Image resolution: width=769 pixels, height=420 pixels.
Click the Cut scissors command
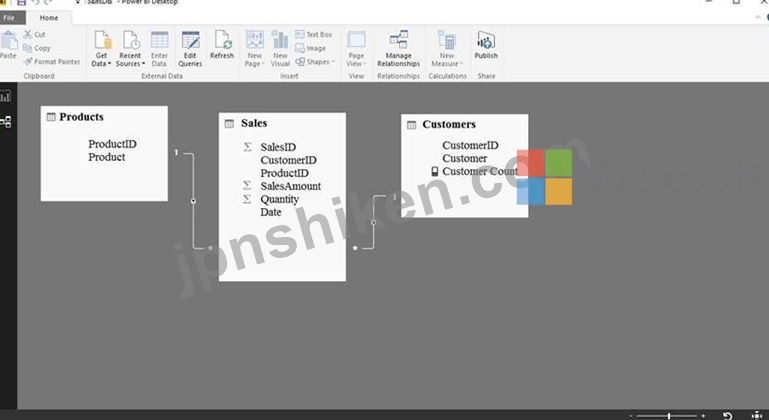(x=34, y=34)
